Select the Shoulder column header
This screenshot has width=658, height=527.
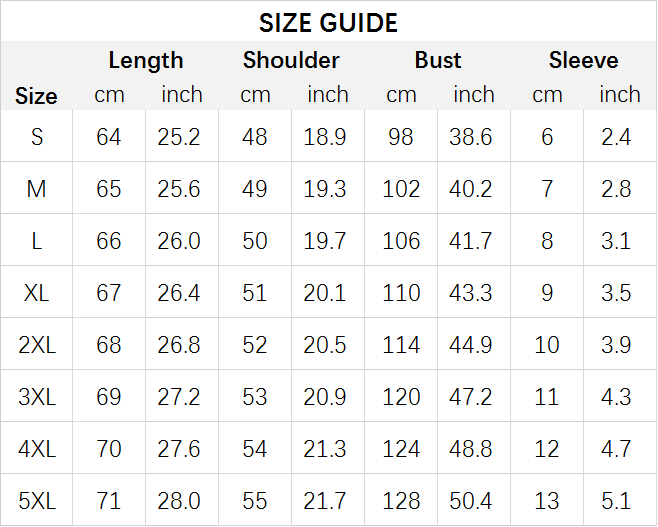click(x=291, y=60)
